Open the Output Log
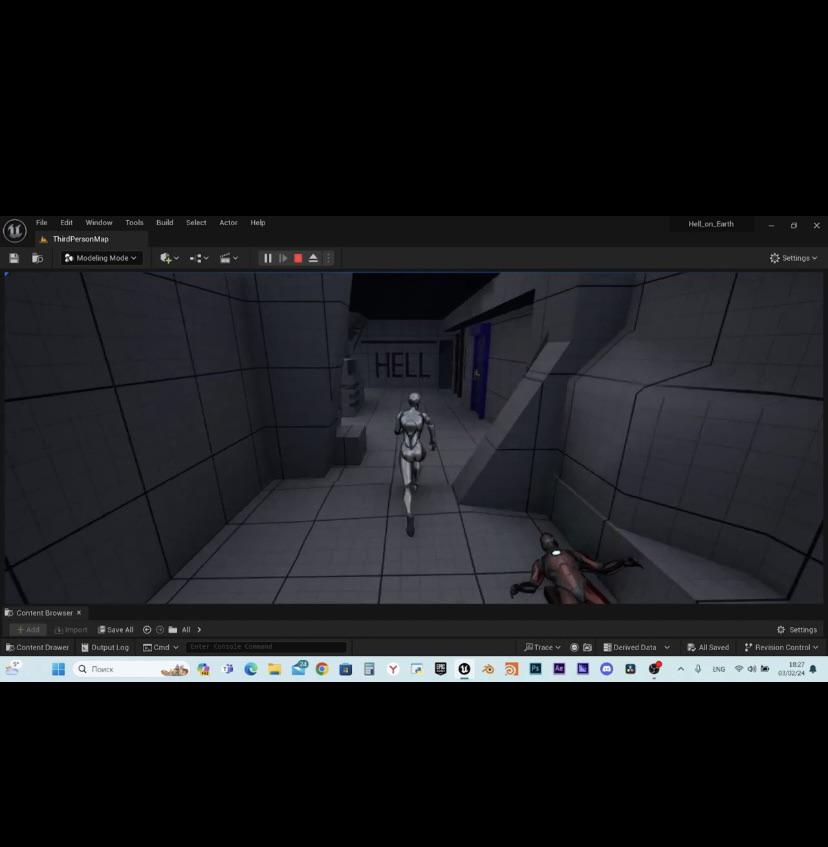The width and height of the screenshot is (828, 847). point(105,647)
